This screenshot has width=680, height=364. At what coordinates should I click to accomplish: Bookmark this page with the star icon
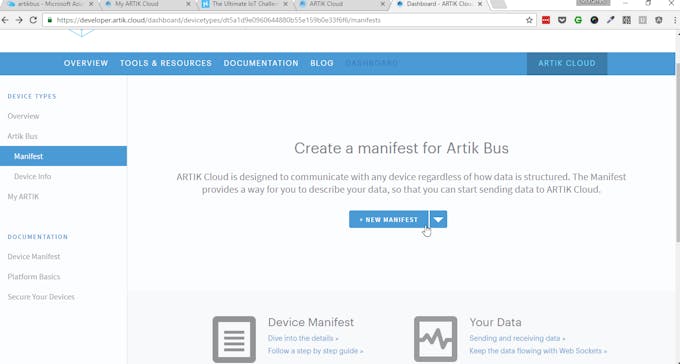pos(529,20)
